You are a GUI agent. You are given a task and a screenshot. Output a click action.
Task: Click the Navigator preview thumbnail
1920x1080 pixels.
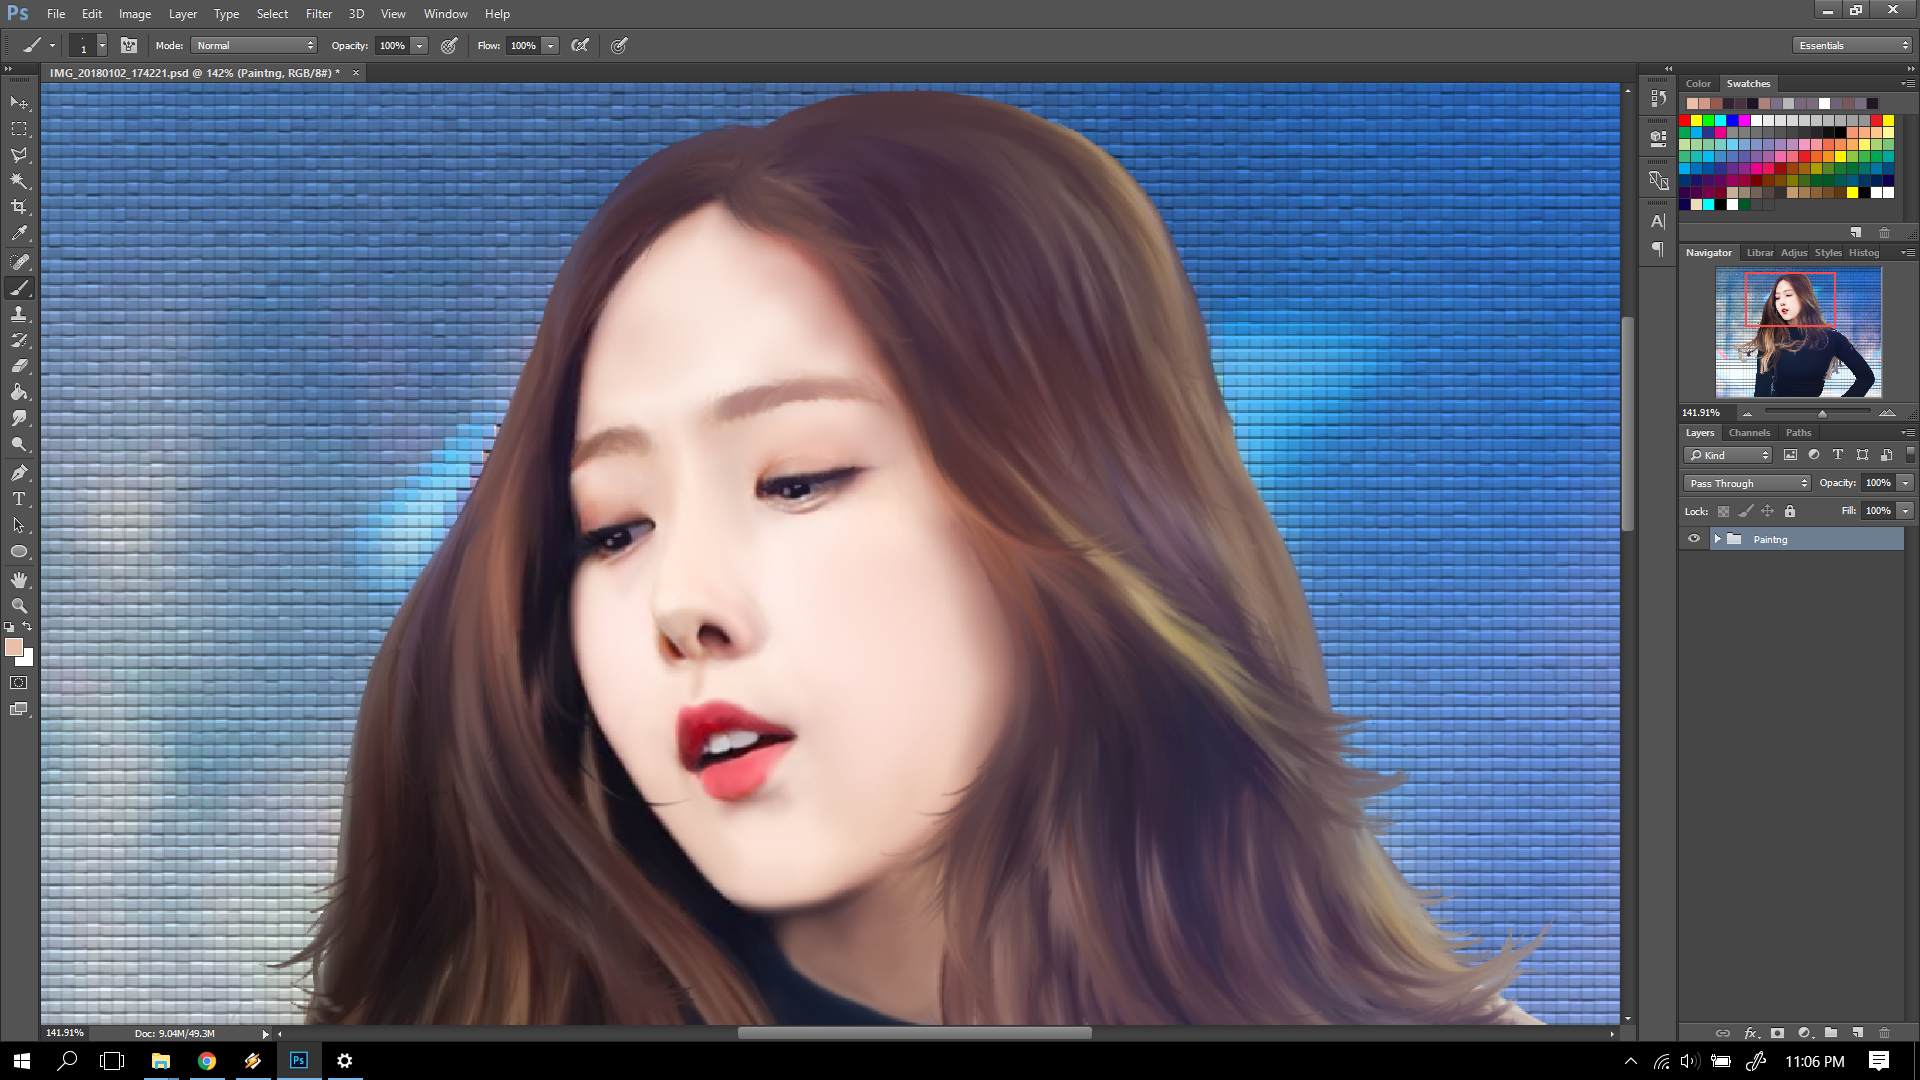pos(1798,333)
